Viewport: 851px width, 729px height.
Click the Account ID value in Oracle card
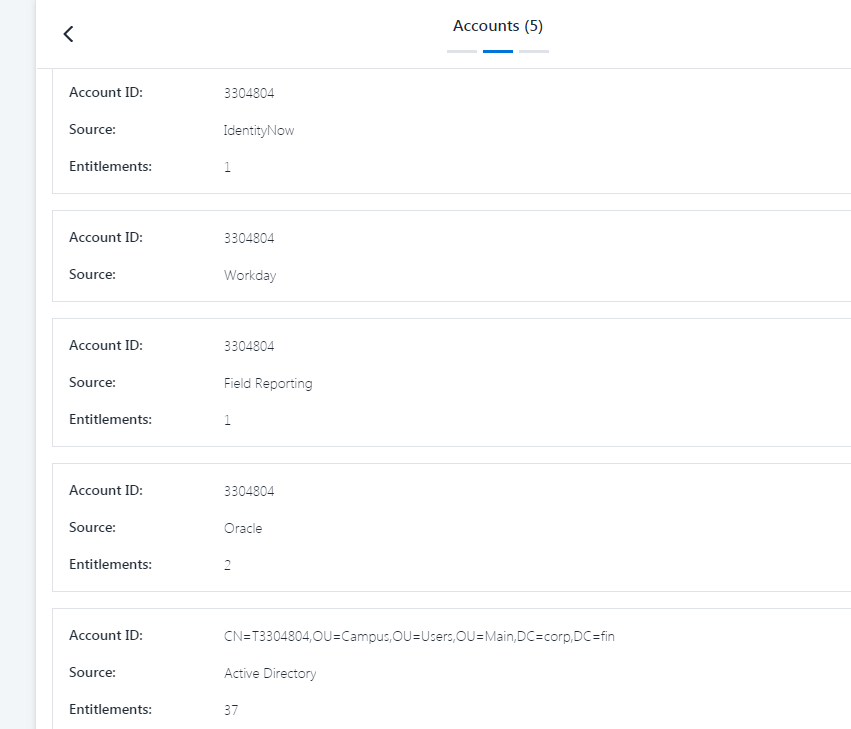[249, 491]
